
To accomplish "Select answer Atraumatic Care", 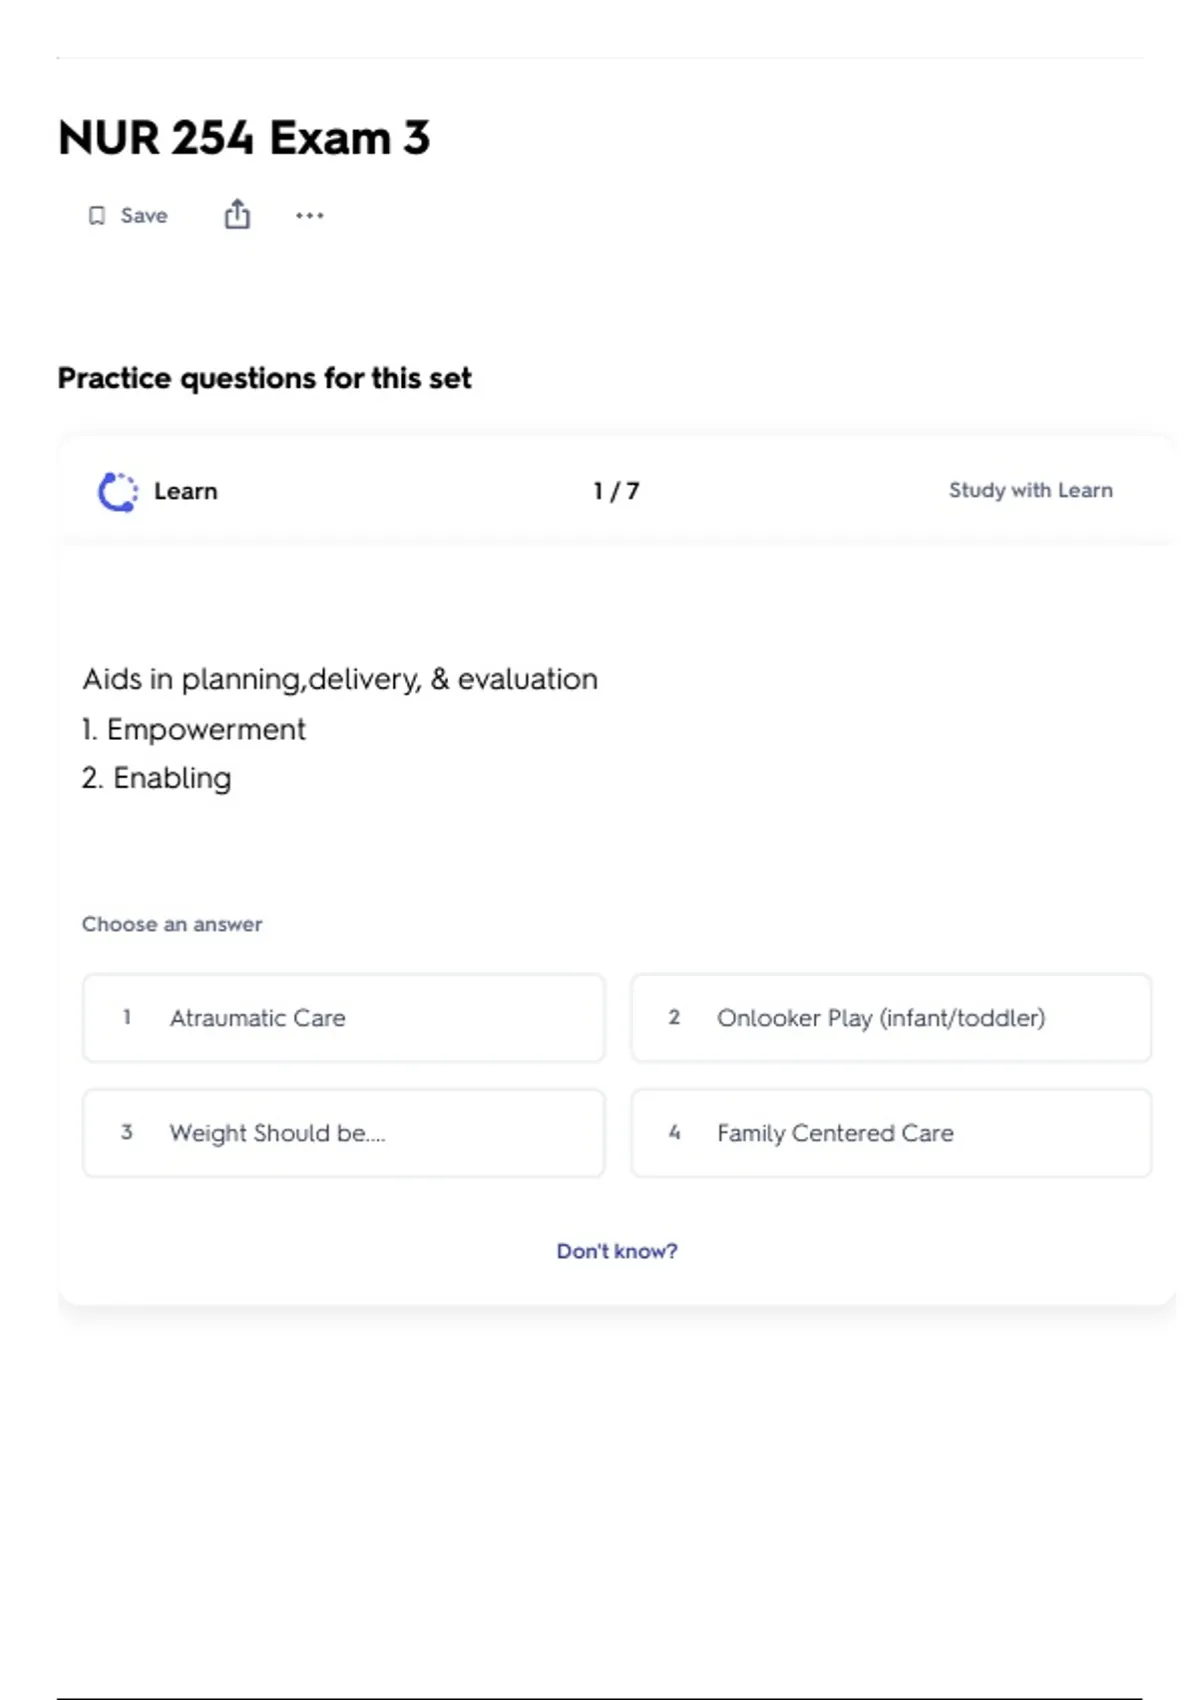I will pos(344,1018).
